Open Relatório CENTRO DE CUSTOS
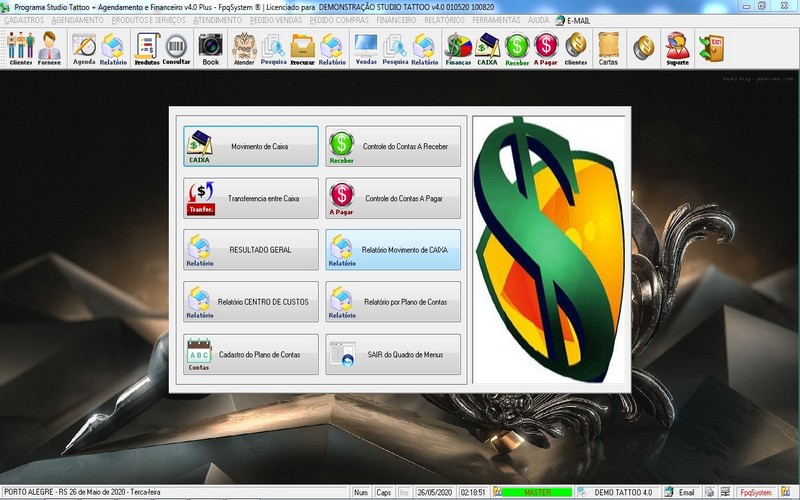 click(251, 301)
